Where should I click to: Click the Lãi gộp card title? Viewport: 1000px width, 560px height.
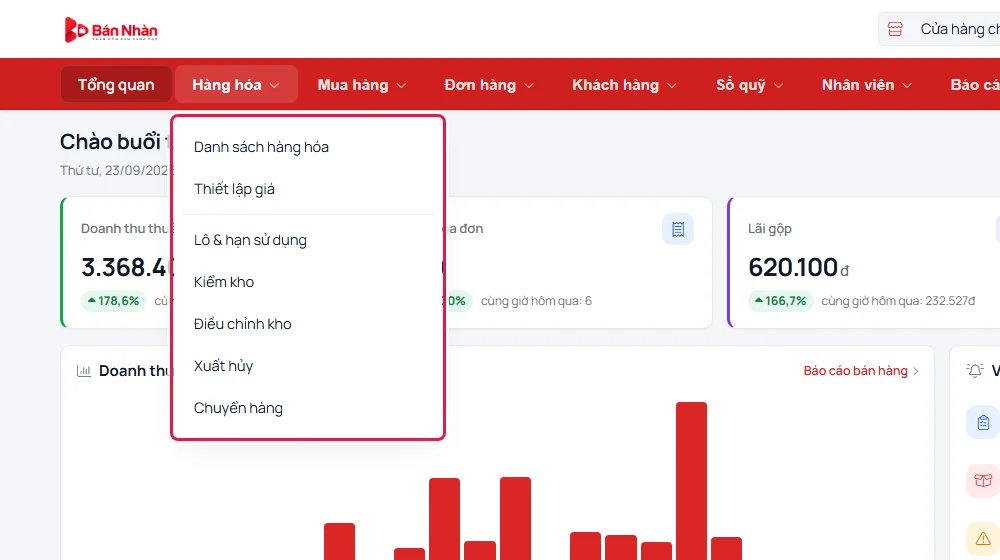click(x=770, y=229)
